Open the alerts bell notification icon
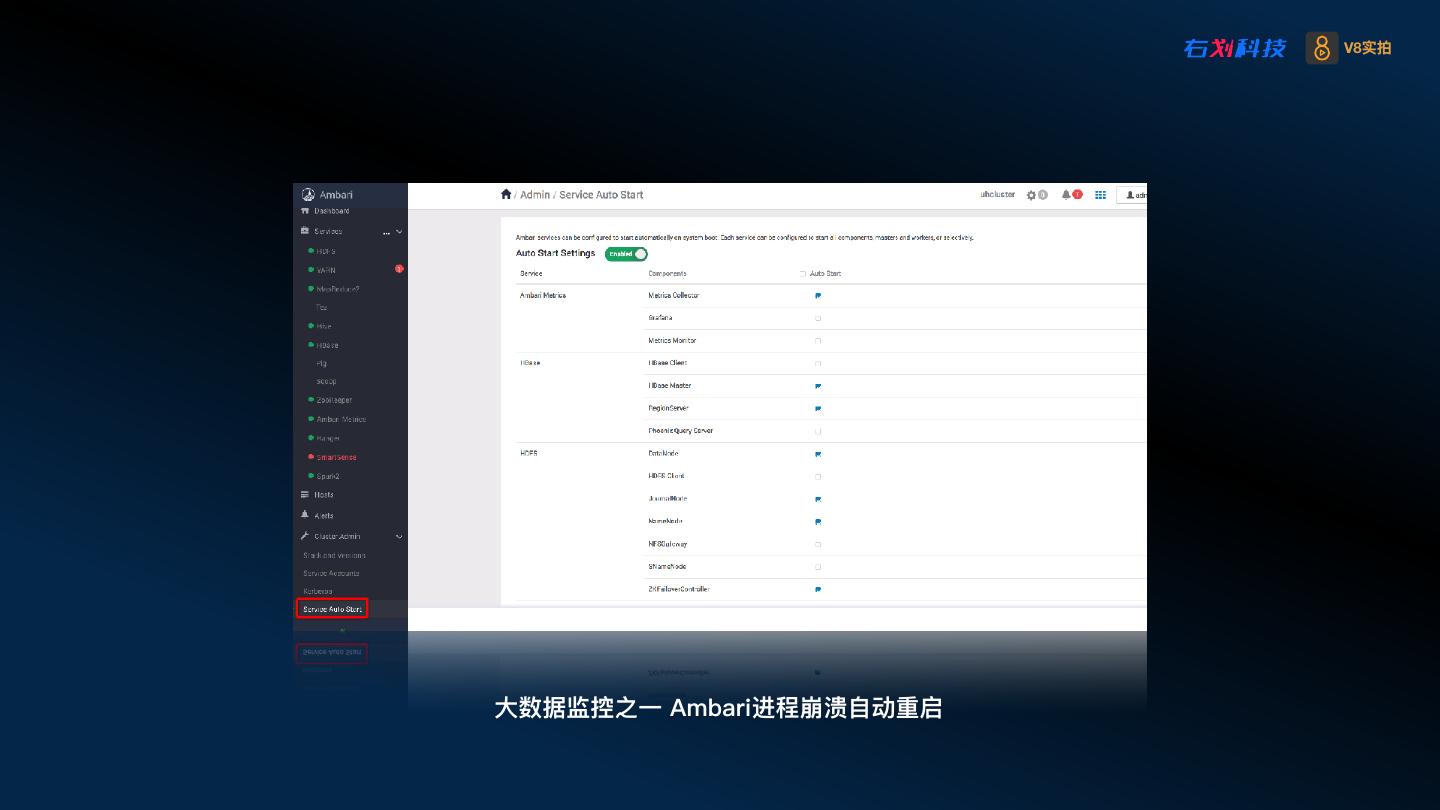 pyautogui.click(x=1067, y=195)
